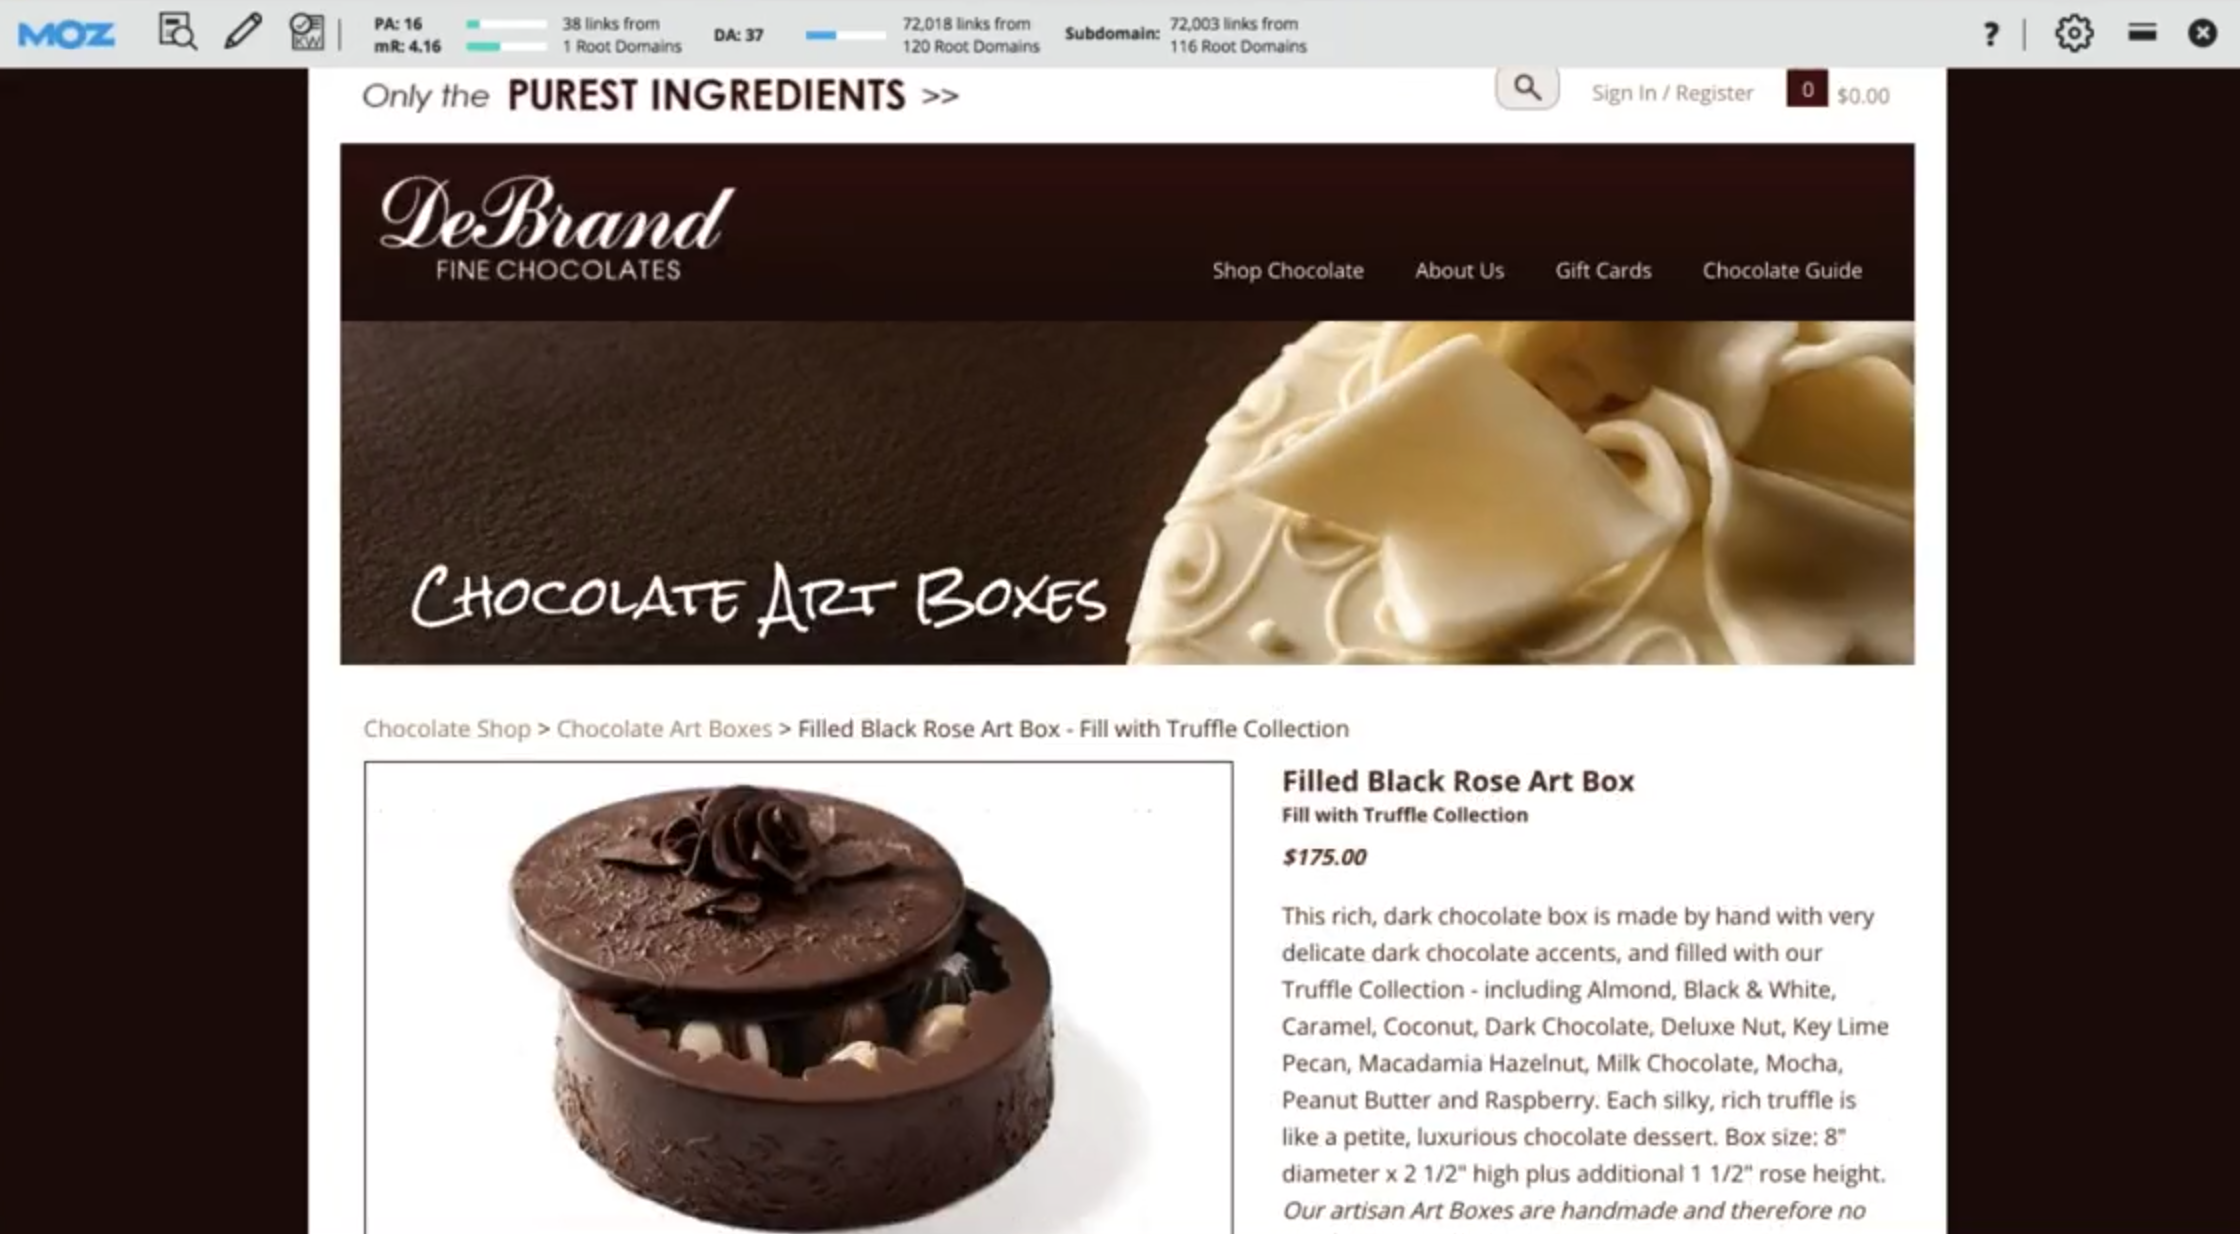Click the DeBrand Fine Chocolates logo
The height and width of the screenshot is (1234, 2240).
[x=556, y=228]
